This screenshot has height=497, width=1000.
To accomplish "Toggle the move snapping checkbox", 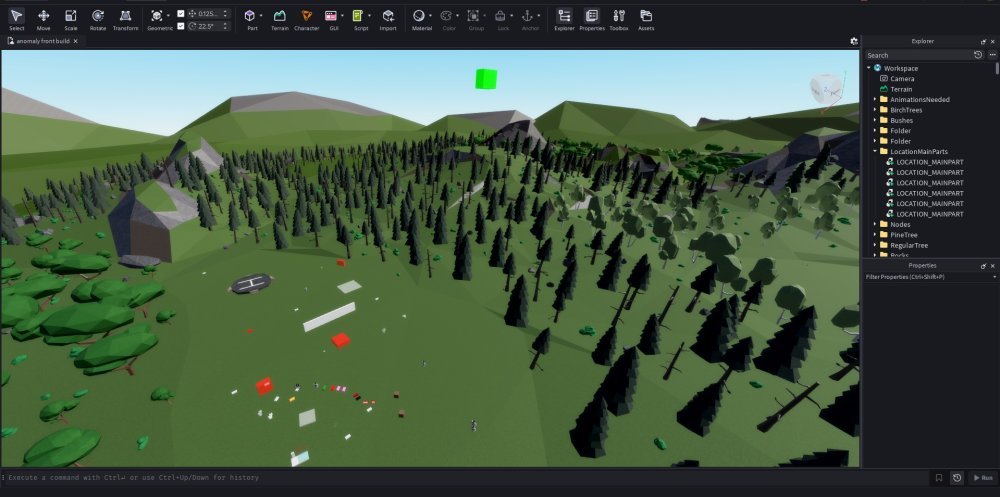I will 180,13.
